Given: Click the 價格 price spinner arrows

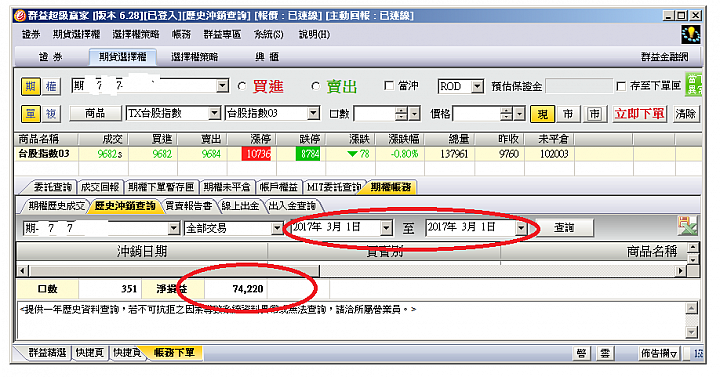Looking at the screenshot, I should [x=506, y=114].
